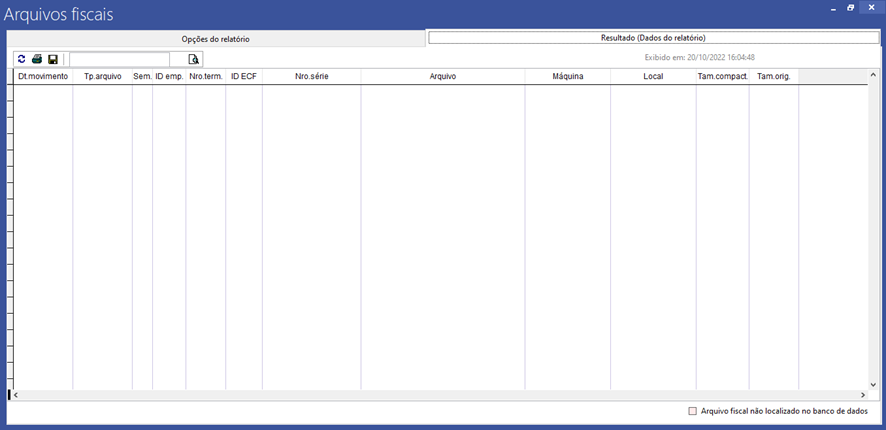Click the 'Nro.série' column header
The image size is (886, 430).
[x=311, y=76]
